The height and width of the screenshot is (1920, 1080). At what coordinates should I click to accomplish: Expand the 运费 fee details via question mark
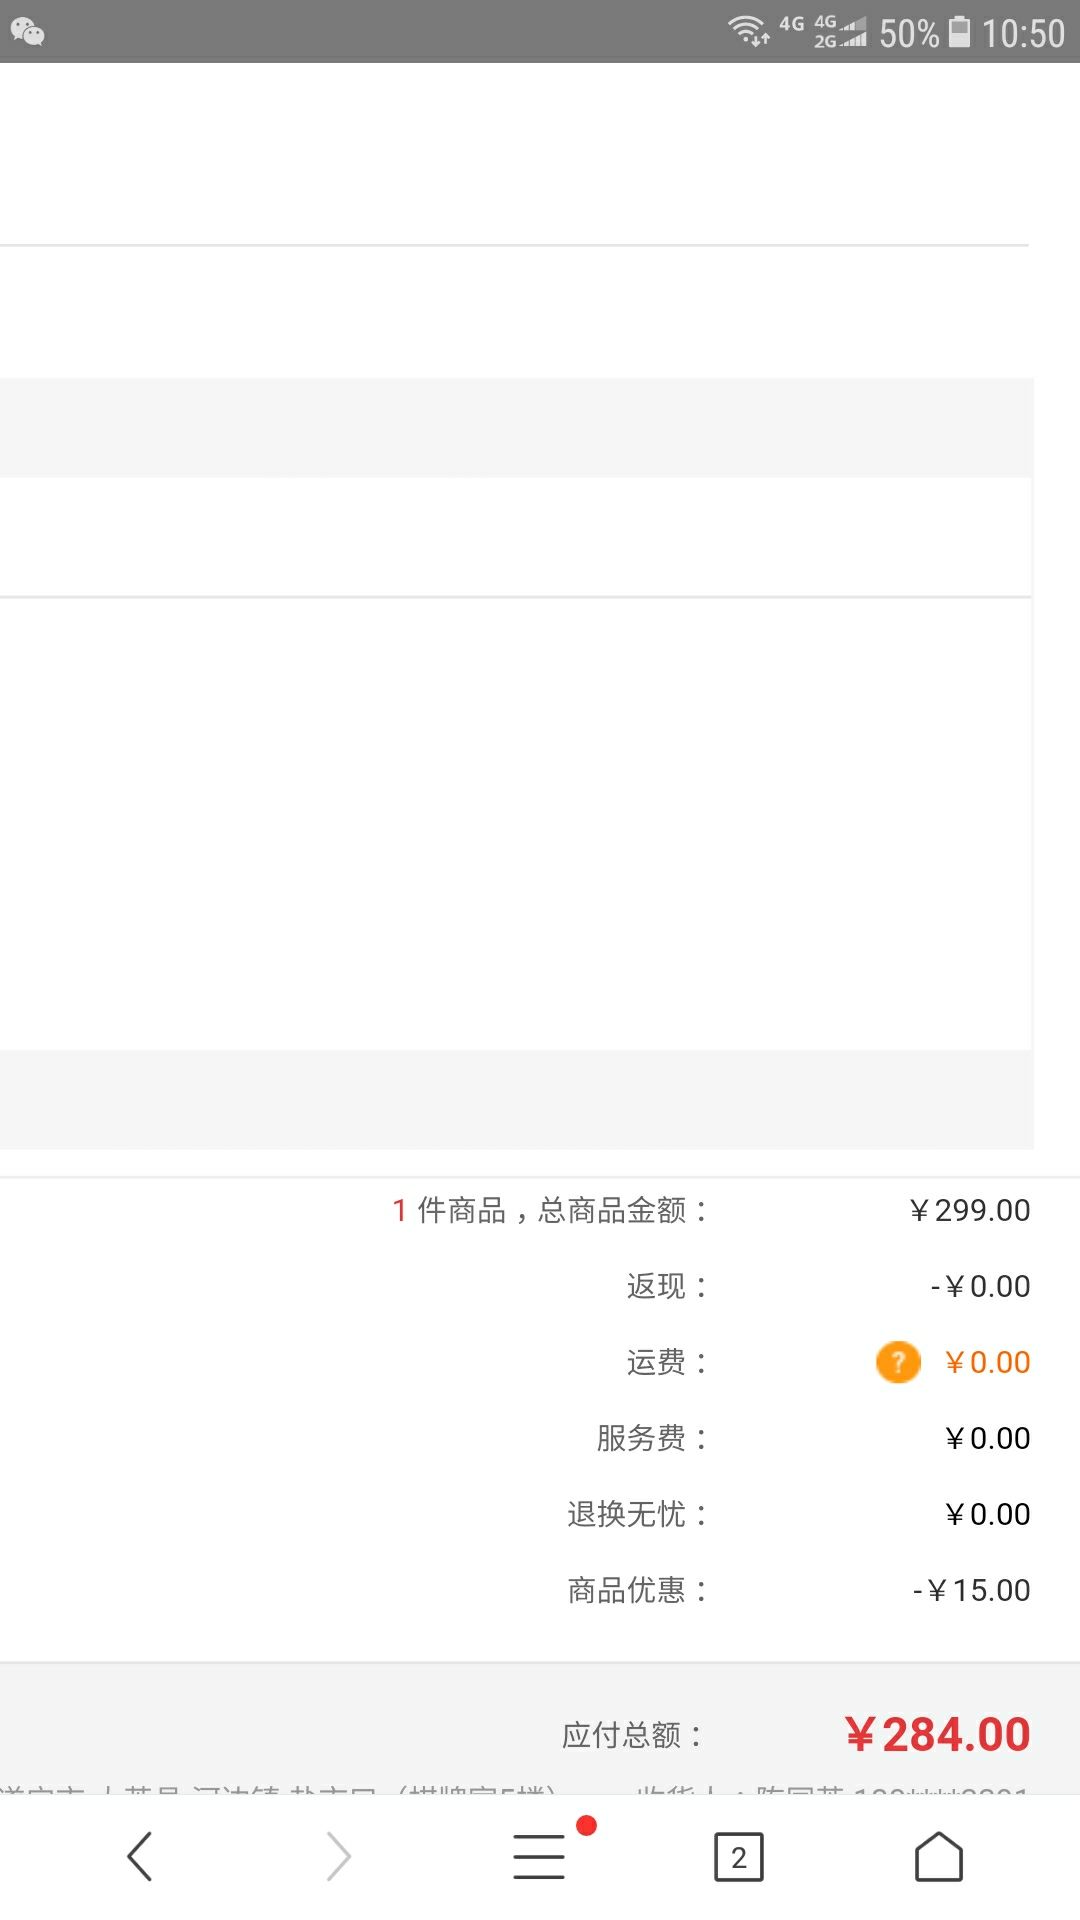pyautogui.click(x=897, y=1361)
